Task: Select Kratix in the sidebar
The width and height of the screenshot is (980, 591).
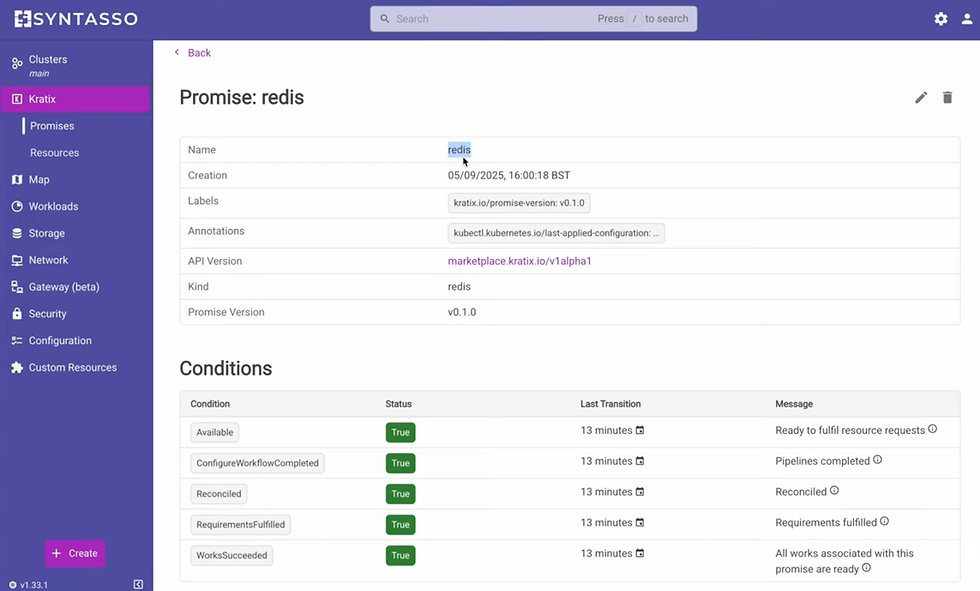Action: tap(76, 99)
